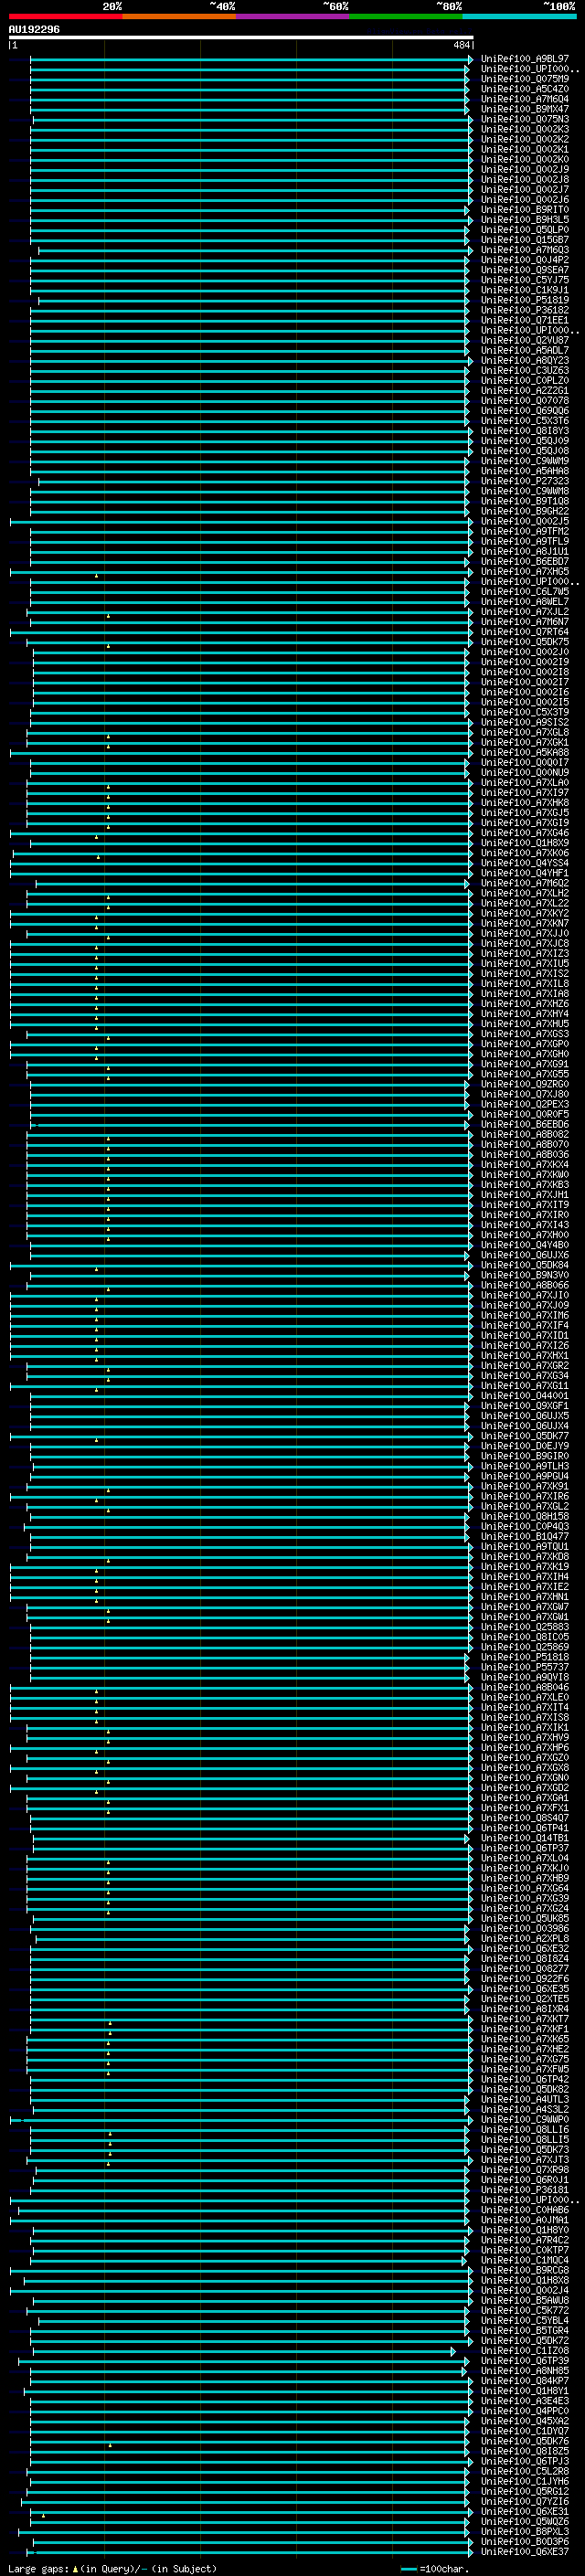This screenshot has width=585, height=2576.
Task: Select label UniRef100_Q15GB7
Action: coord(525,240)
